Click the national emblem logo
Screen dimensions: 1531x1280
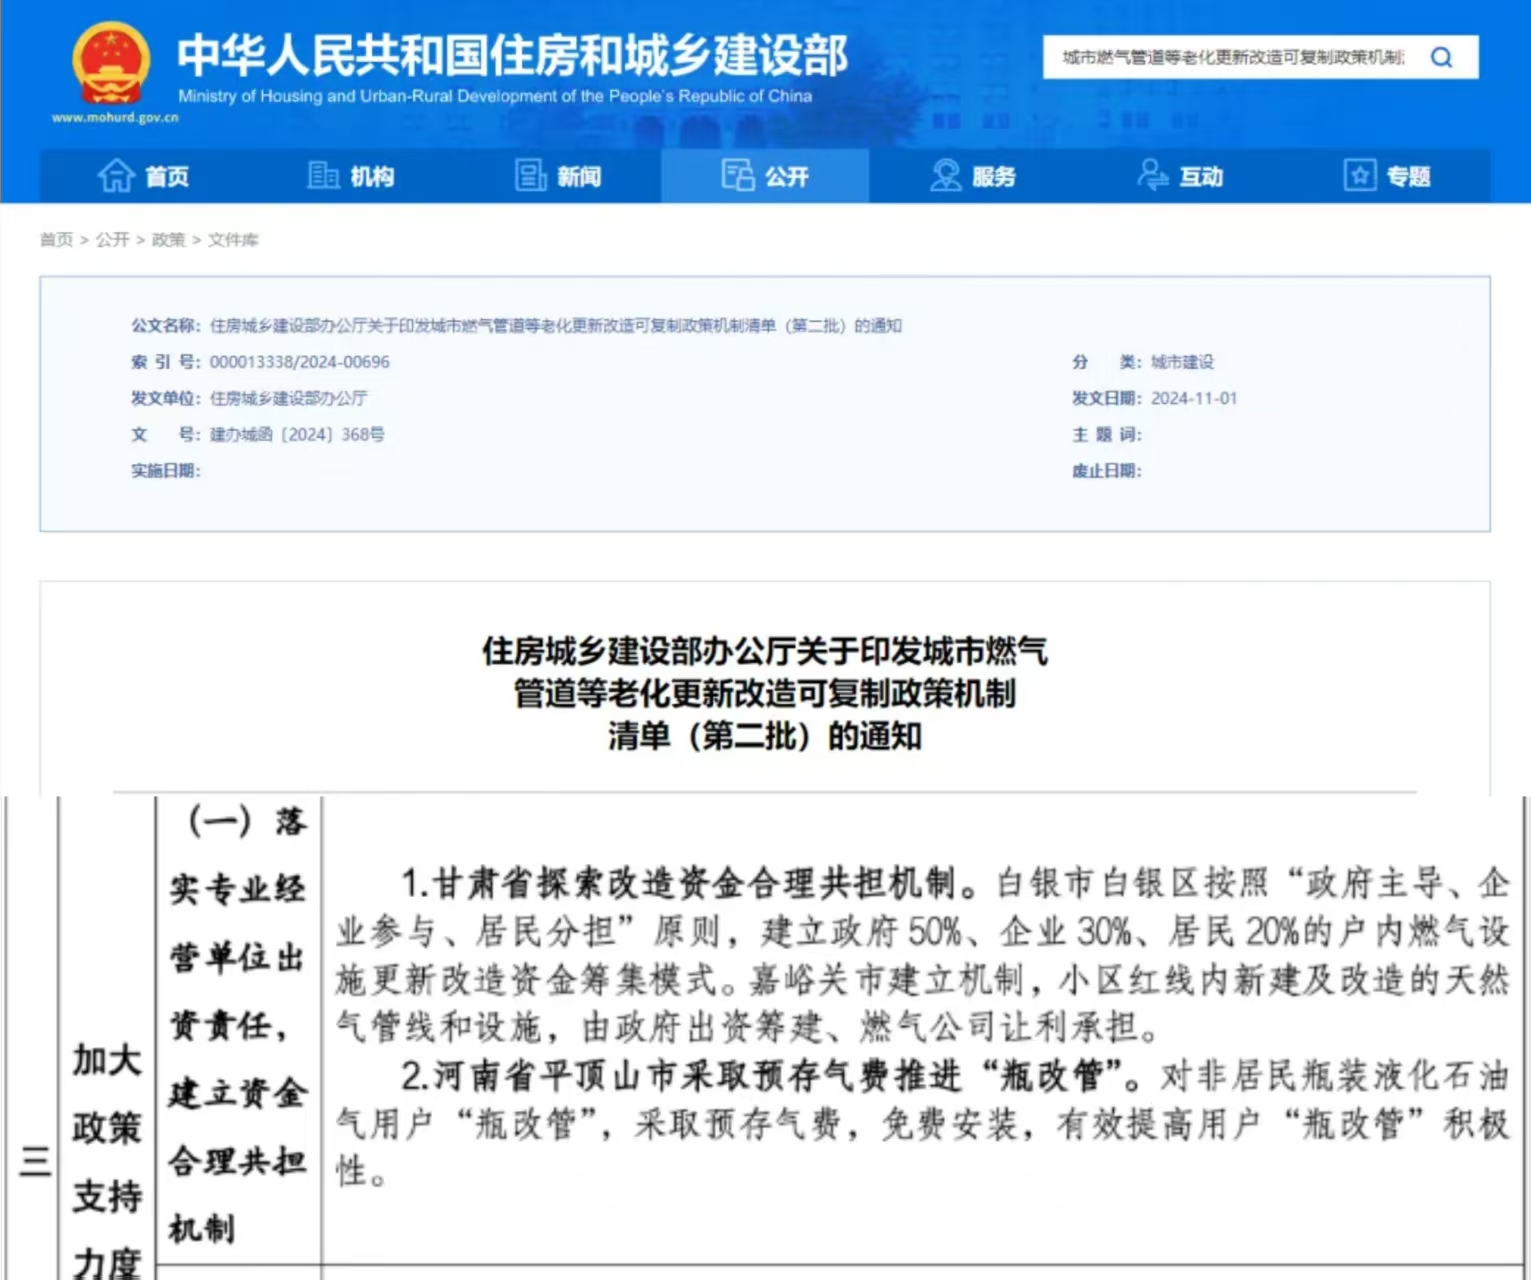(x=112, y=63)
